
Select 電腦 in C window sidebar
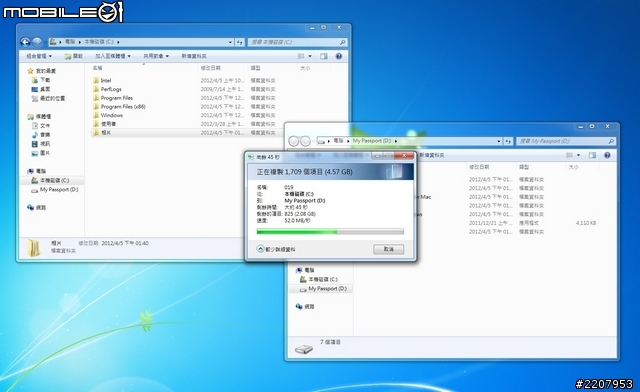tap(37, 171)
